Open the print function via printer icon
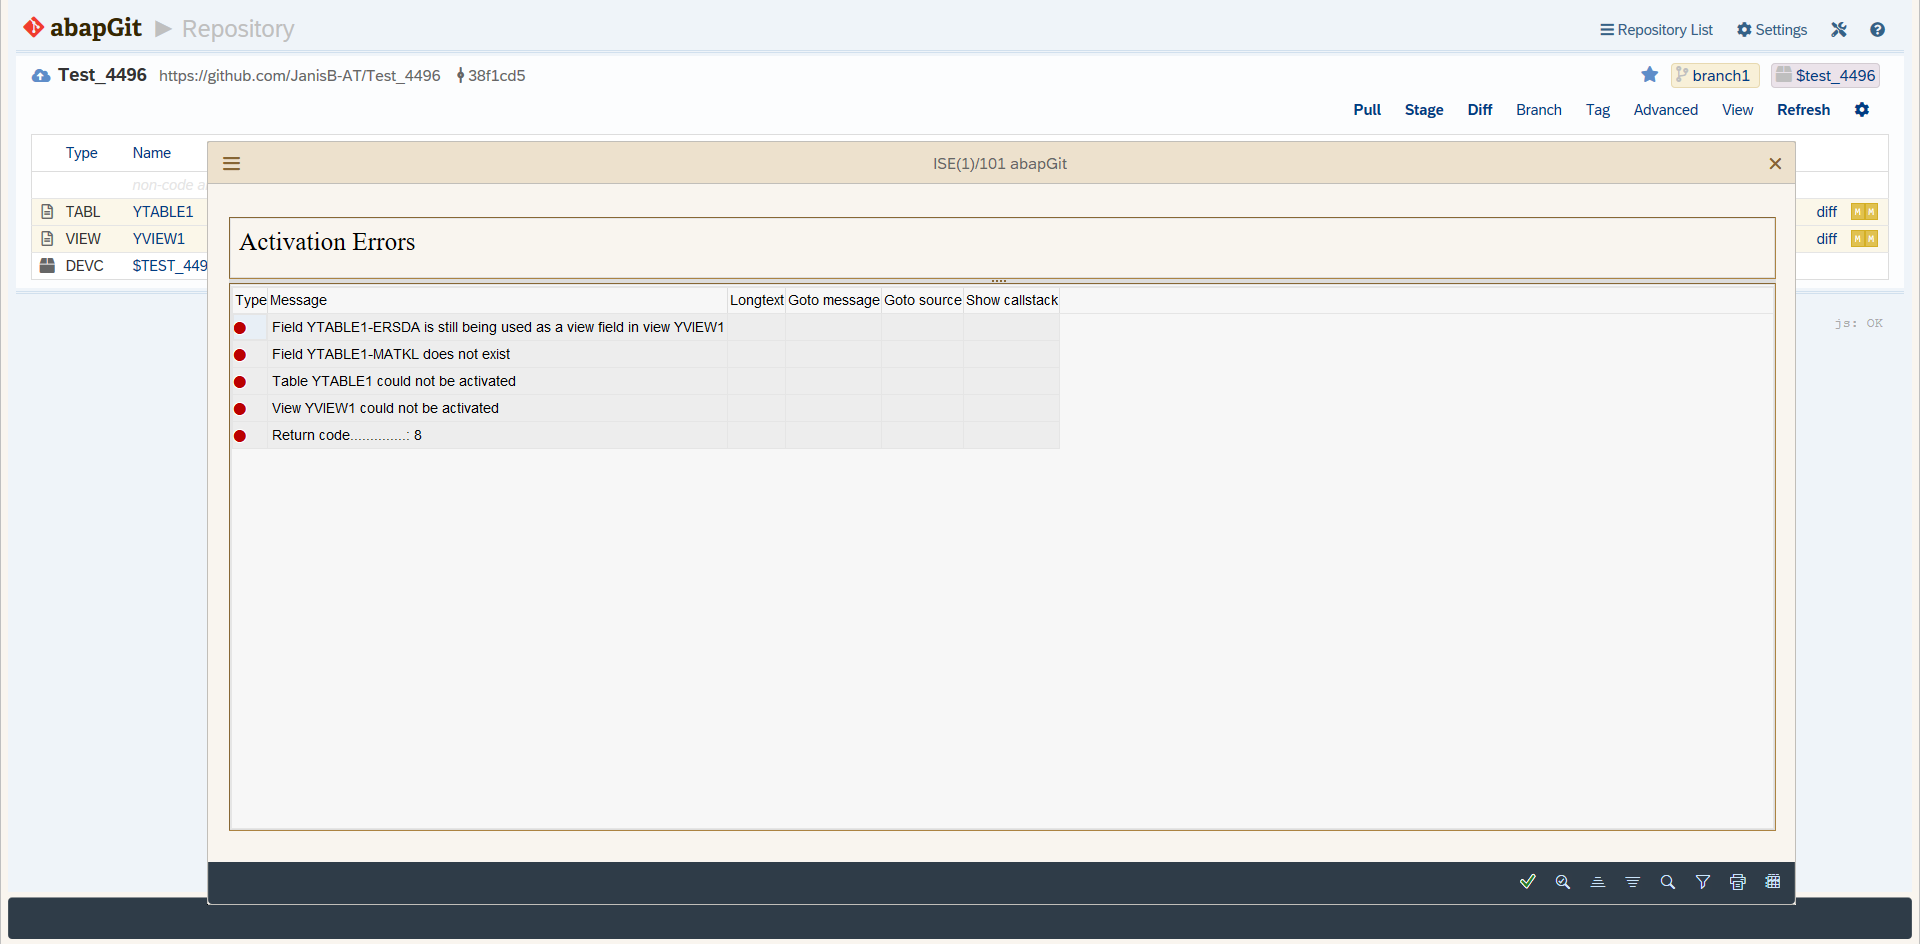 (1738, 882)
